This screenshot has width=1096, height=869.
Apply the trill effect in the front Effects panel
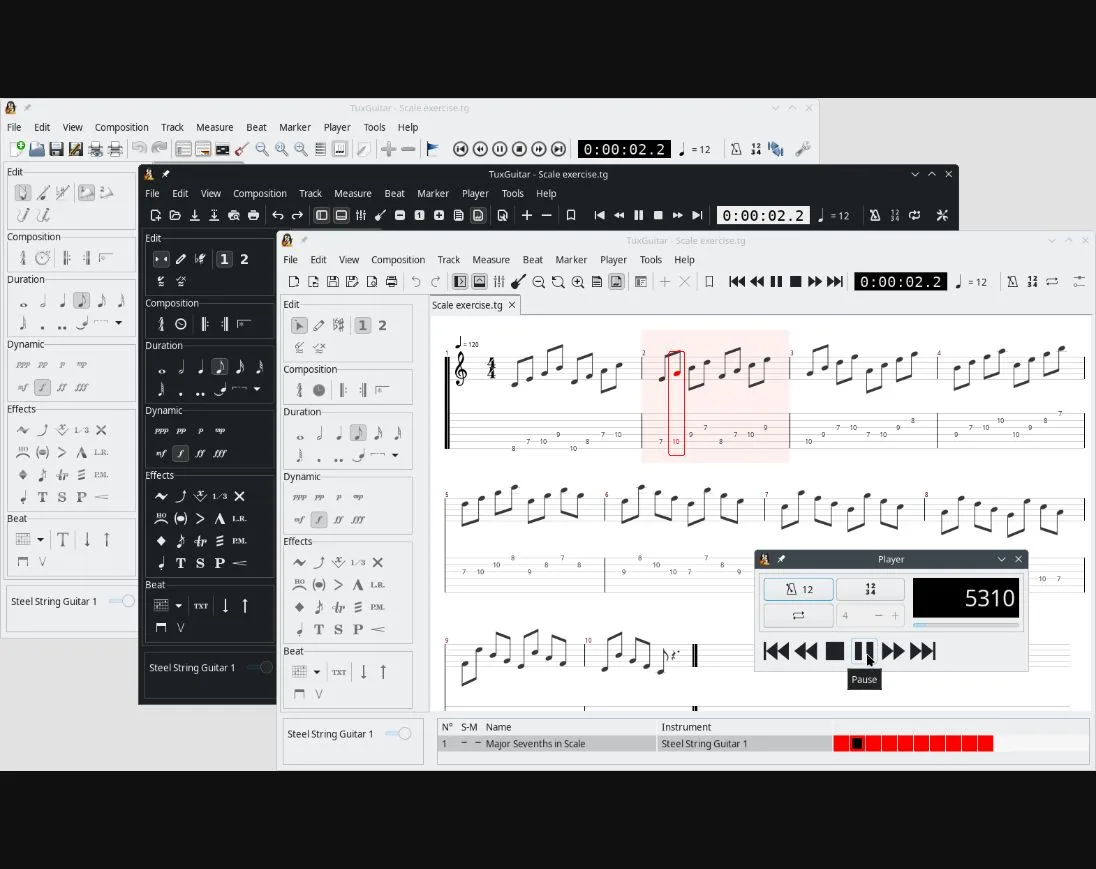point(338,607)
